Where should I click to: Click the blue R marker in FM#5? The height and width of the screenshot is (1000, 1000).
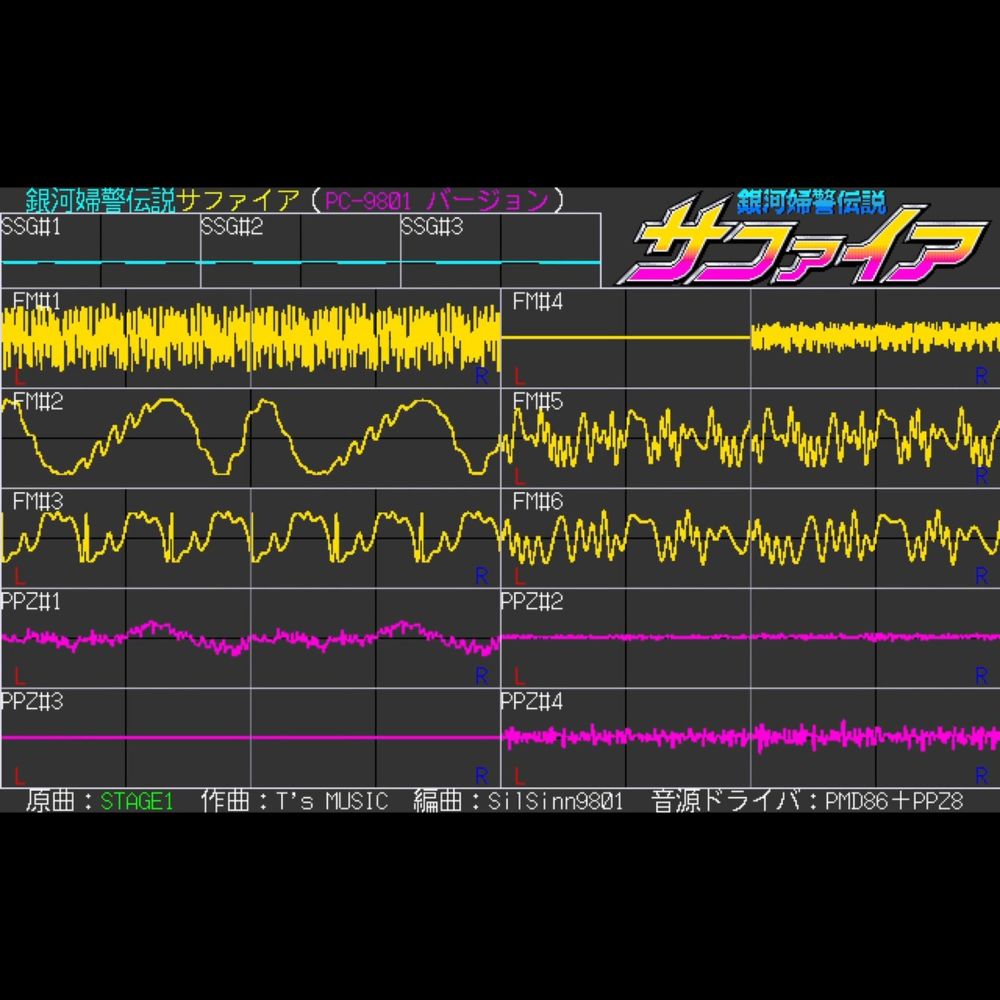[982, 476]
